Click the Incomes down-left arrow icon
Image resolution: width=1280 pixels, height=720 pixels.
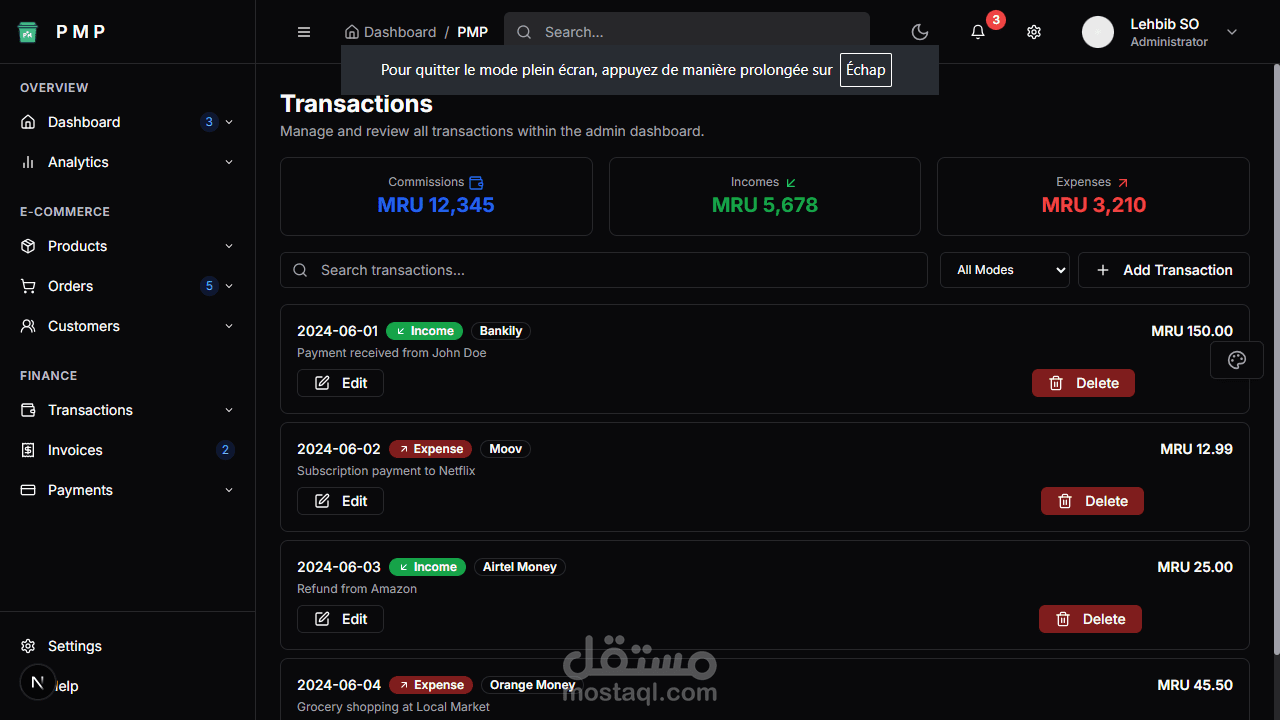(x=791, y=182)
